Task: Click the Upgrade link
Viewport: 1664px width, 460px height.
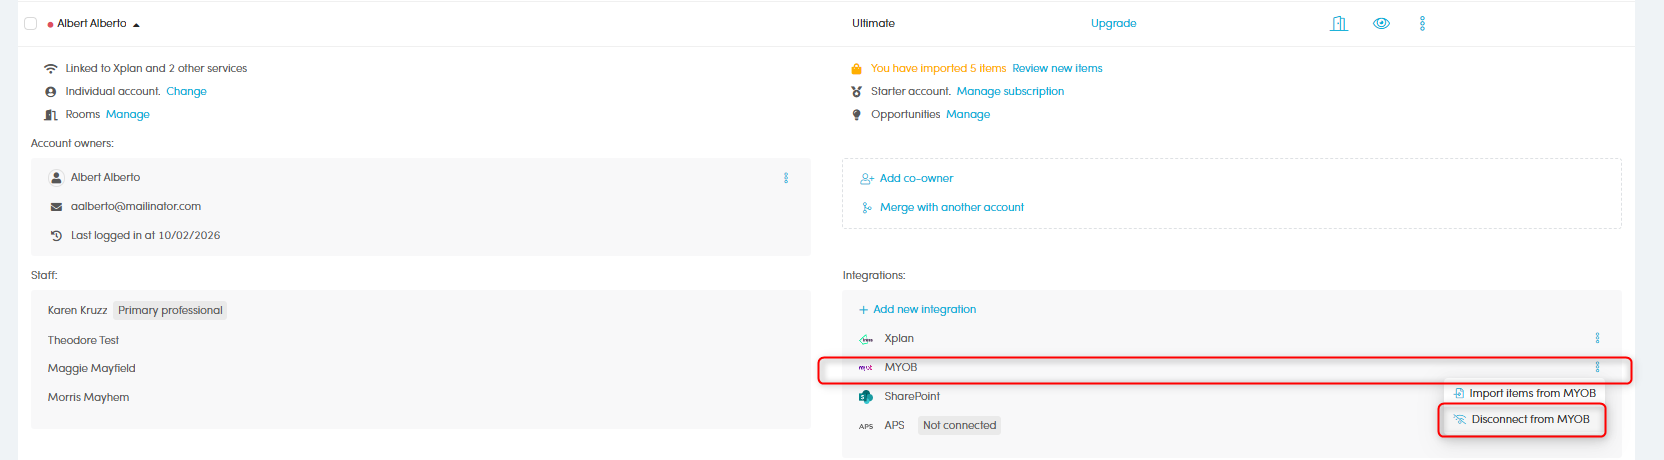Action: (x=1113, y=24)
